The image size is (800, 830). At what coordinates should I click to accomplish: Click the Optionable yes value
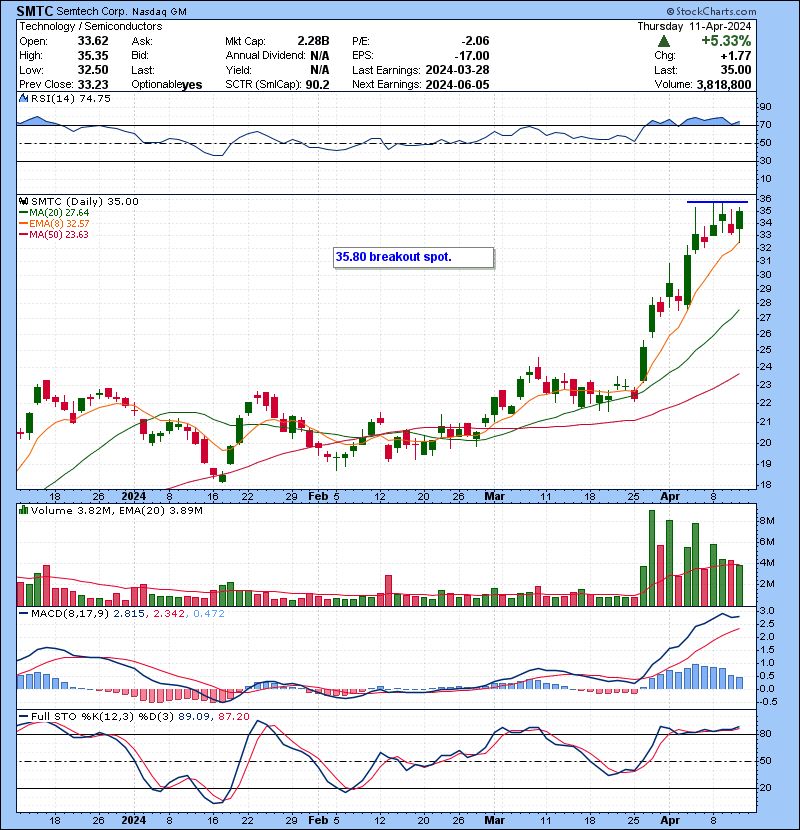(x=192, y=85)
